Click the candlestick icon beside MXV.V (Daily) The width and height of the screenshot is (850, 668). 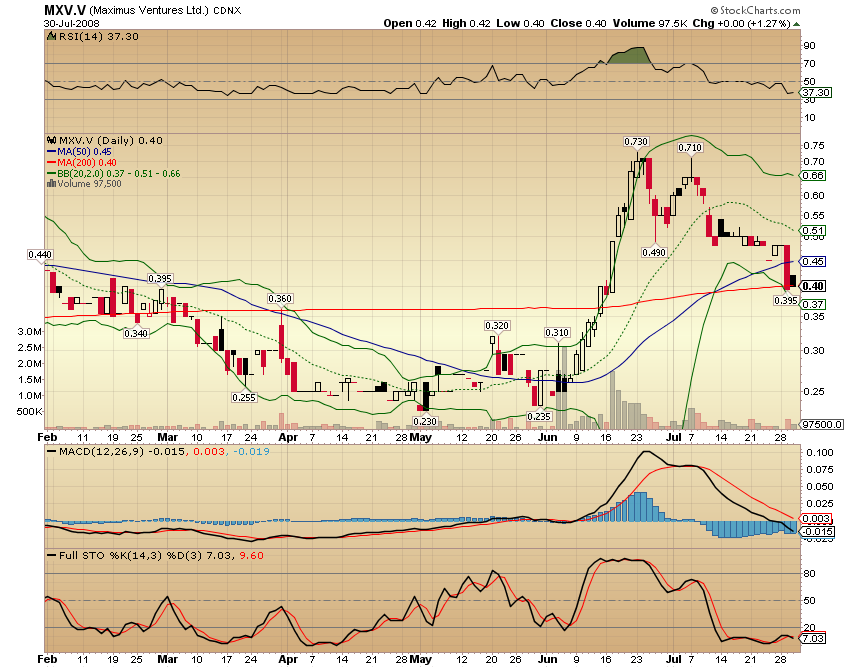(52, 140)
